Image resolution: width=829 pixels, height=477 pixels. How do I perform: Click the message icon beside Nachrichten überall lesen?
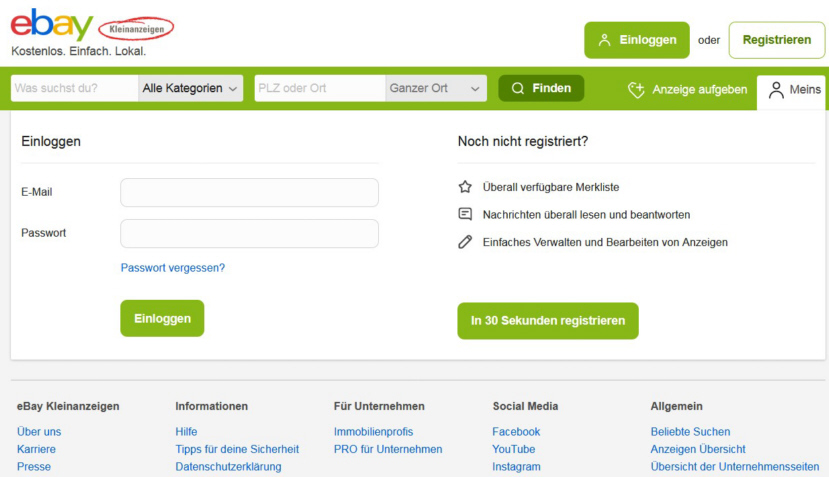(465, 214)
